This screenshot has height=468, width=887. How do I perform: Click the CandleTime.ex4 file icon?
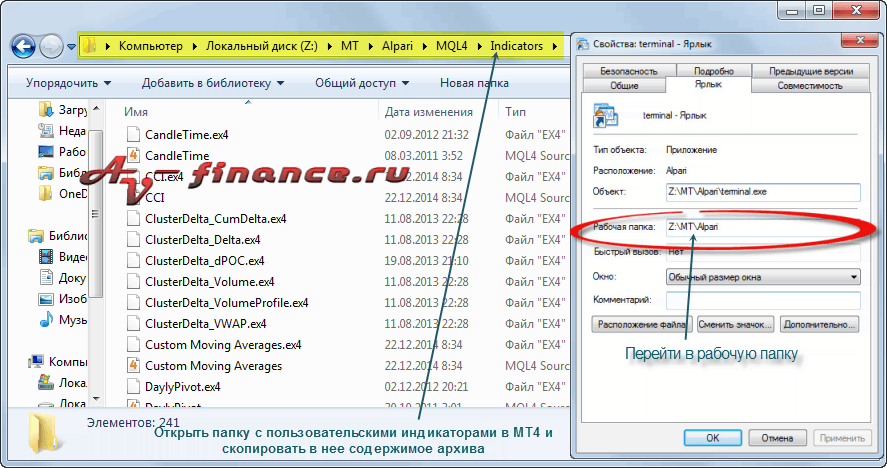tap(134, 135)
